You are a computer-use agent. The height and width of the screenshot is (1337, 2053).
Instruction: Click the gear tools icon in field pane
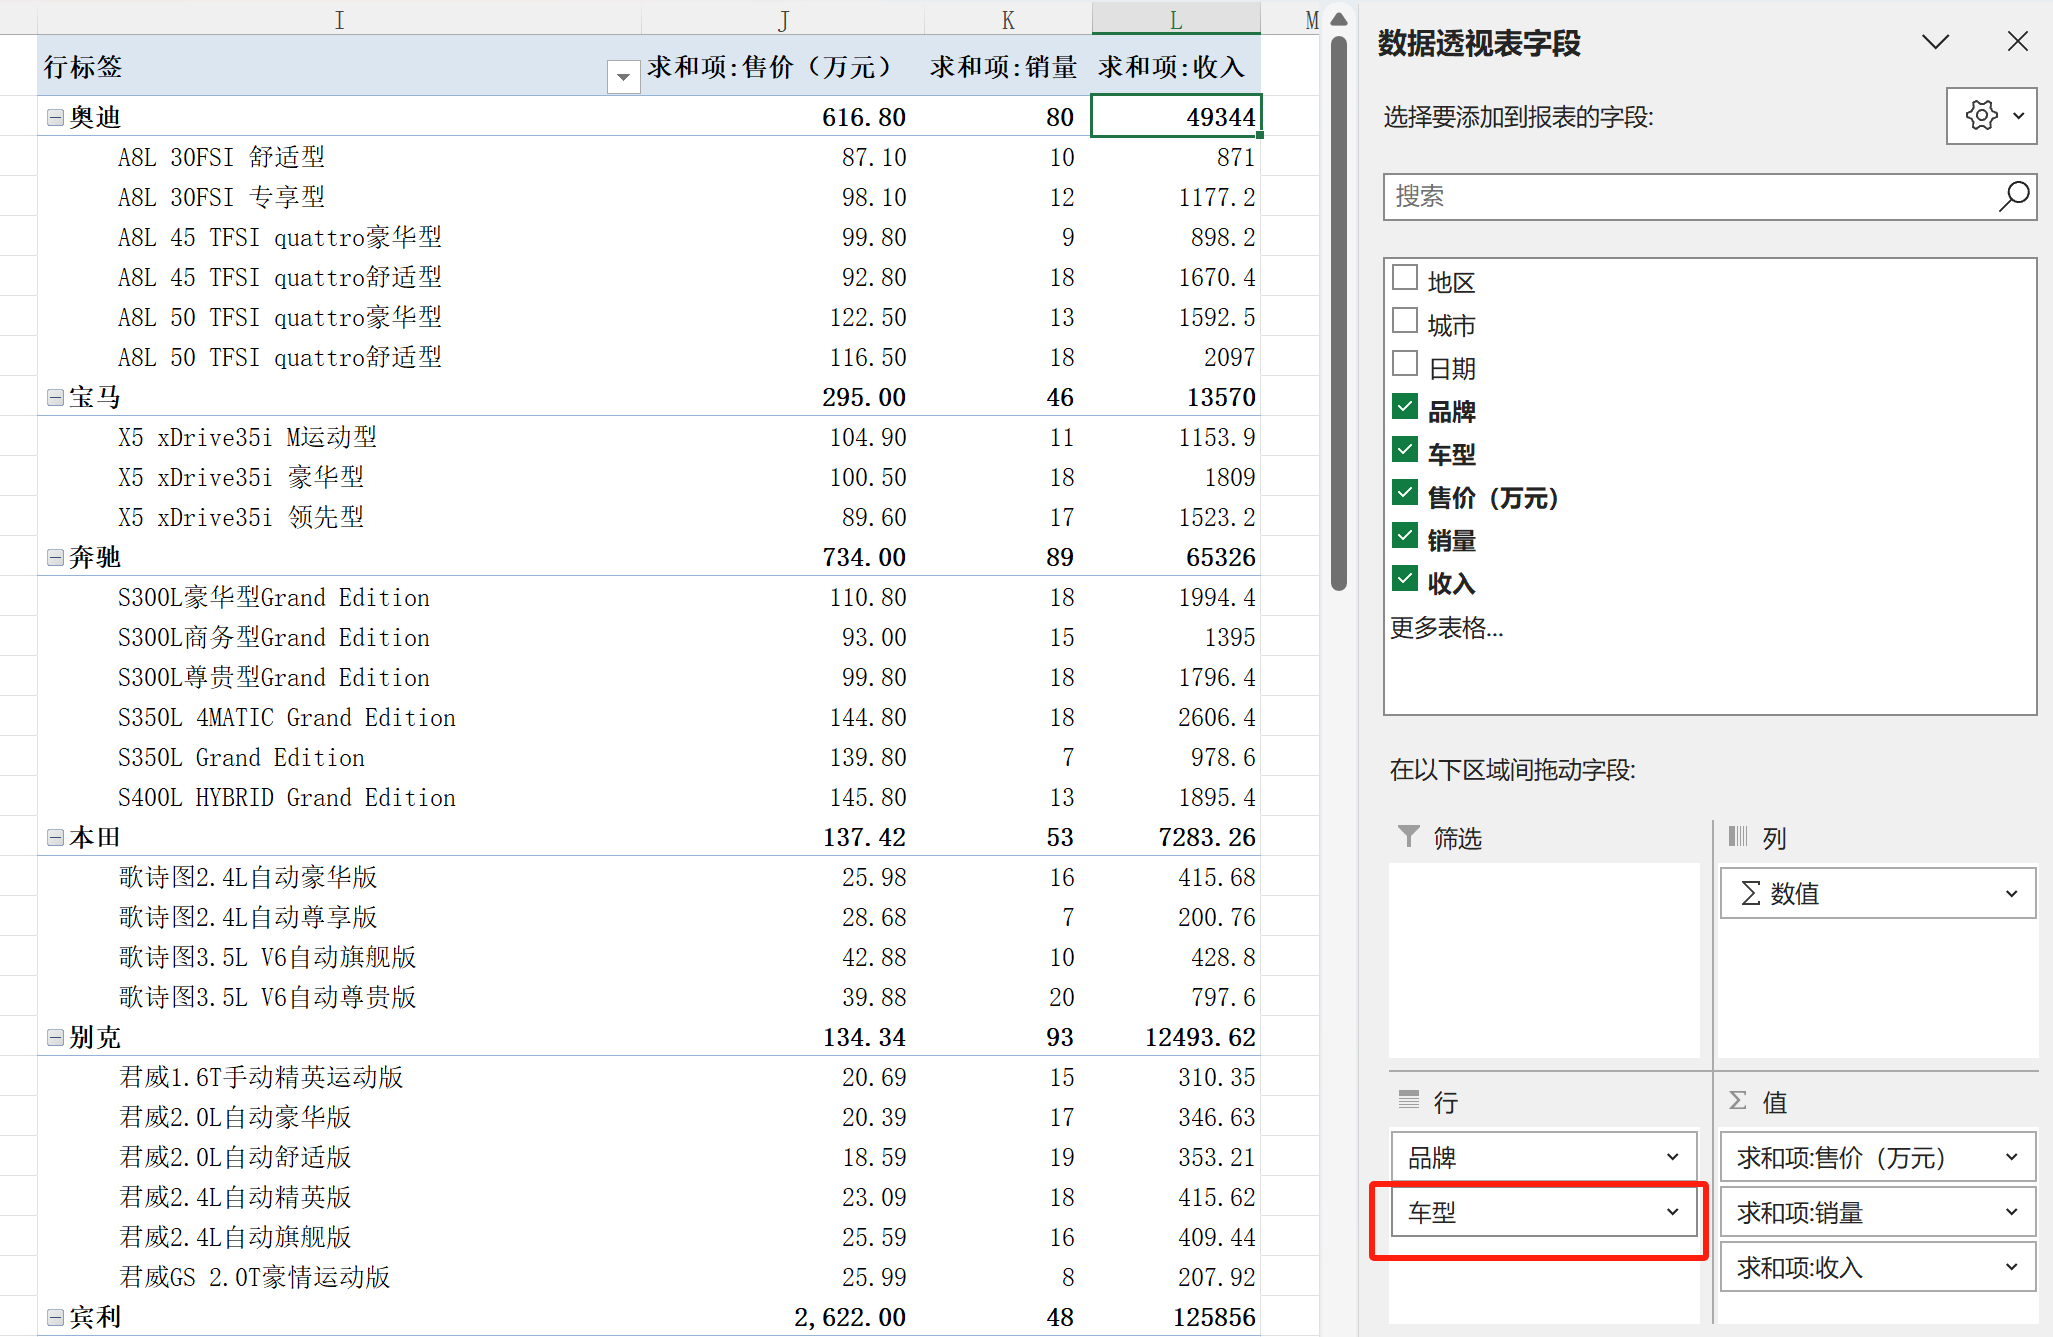1981,116
